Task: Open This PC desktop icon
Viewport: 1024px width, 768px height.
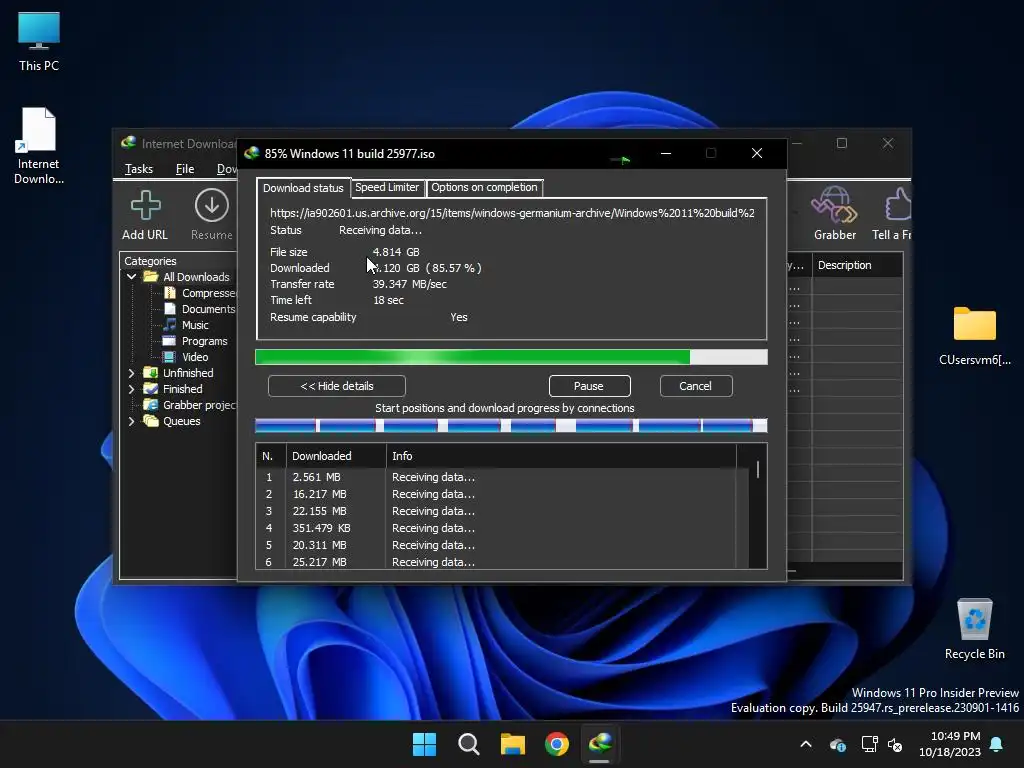Action: tap(39, 42)
